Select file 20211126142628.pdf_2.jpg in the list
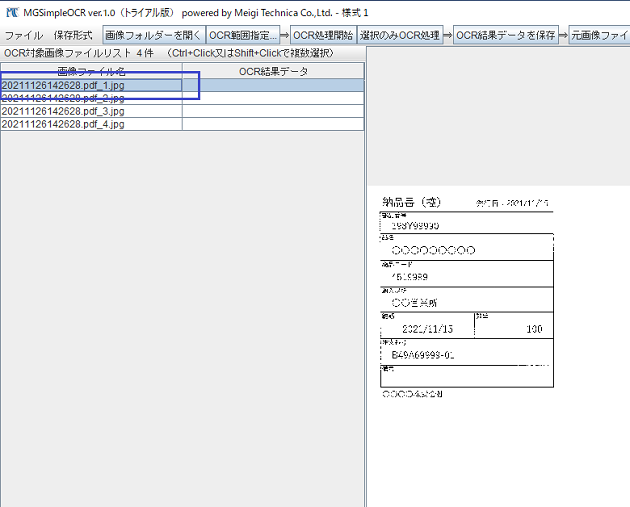Screen dimensions: 630x507 point(63,99)
